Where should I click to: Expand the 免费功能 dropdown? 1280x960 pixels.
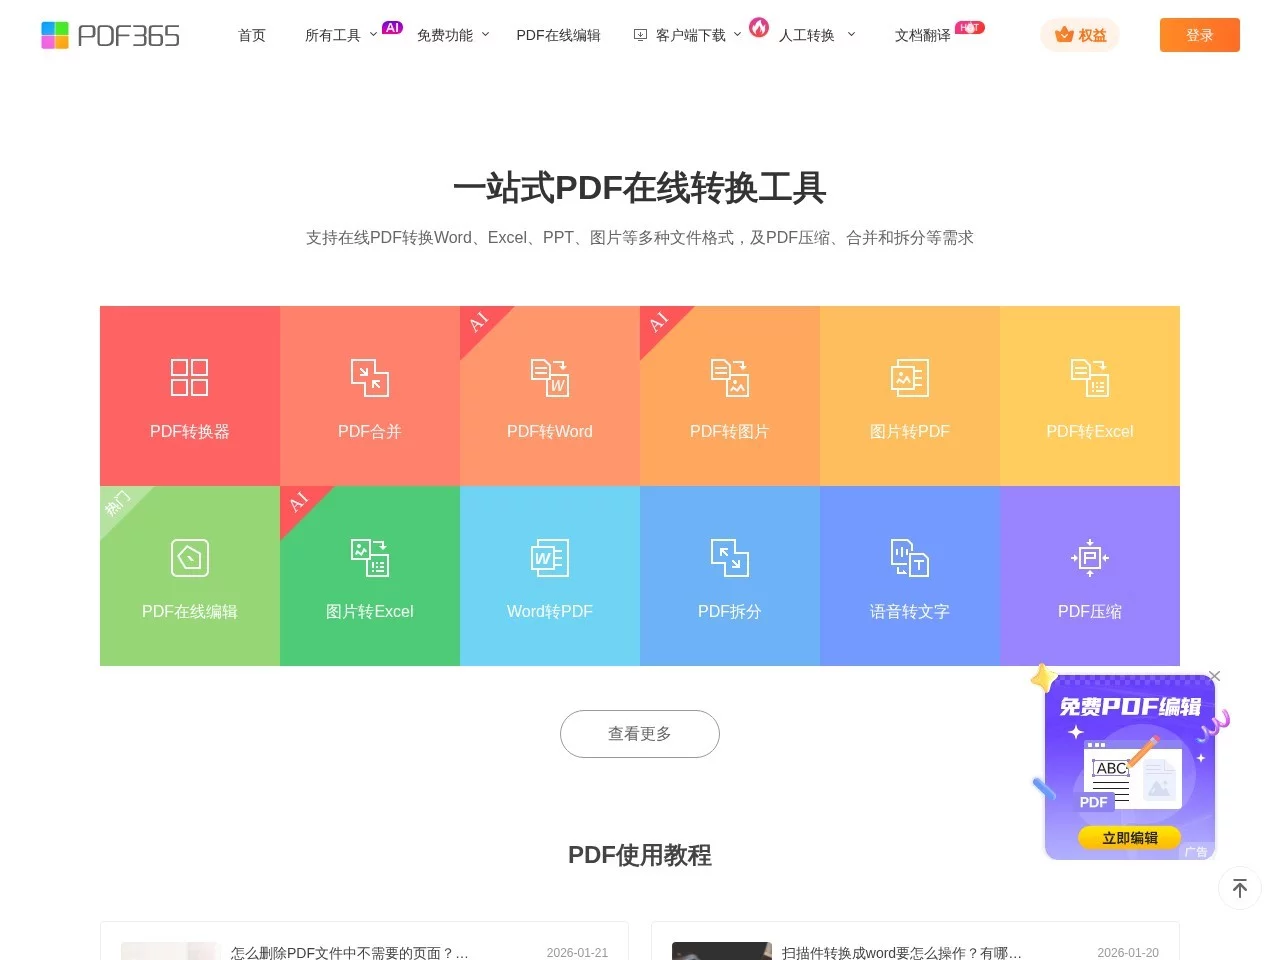tap(452, 35)
